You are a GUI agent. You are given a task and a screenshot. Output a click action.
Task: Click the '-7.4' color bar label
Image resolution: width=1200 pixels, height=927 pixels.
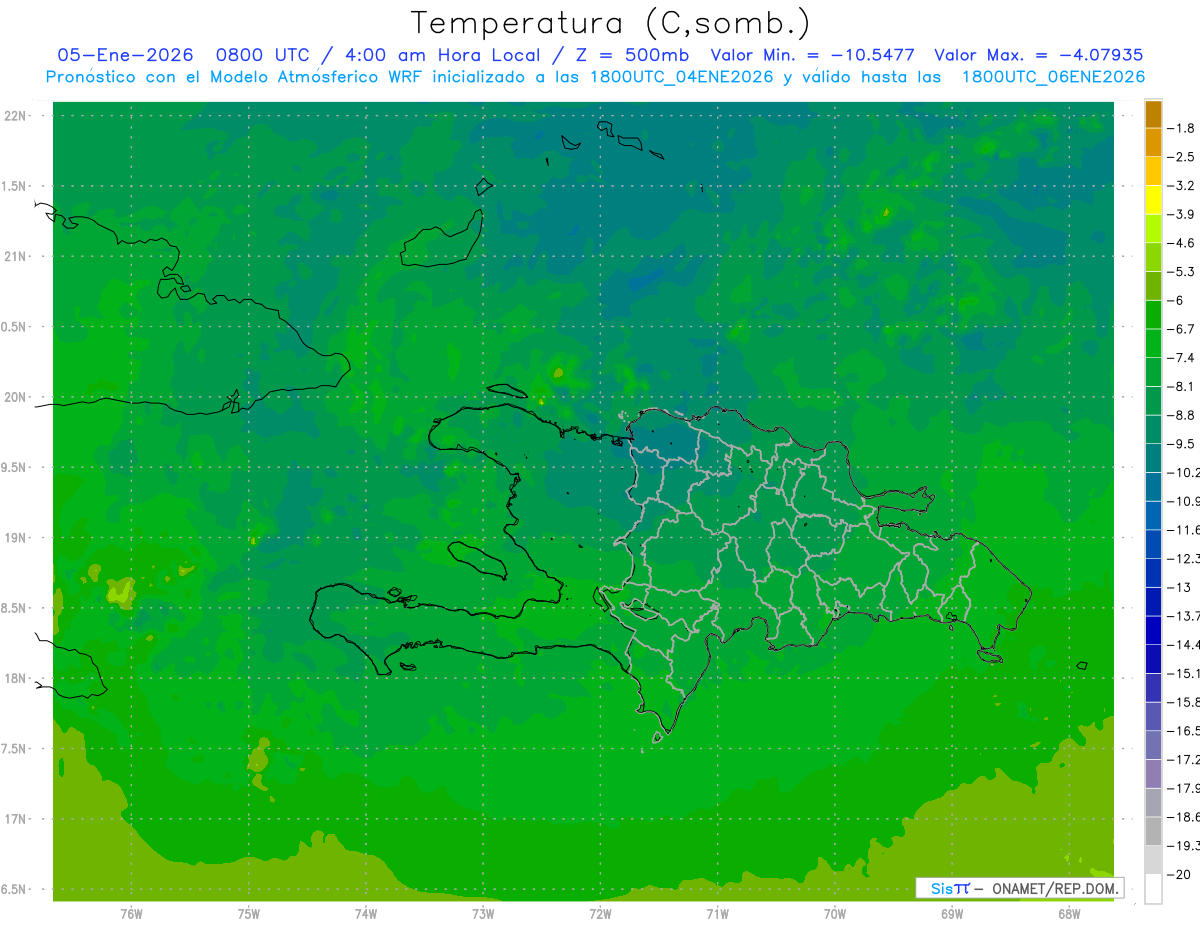tap(1181, 358)
